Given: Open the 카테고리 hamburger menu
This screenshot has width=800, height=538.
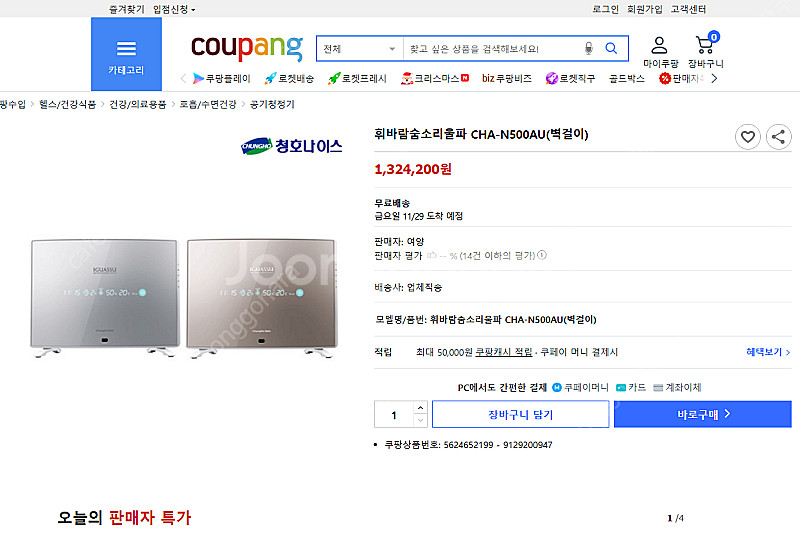Looking at the screenshot, I should click(x=126, y=54).
